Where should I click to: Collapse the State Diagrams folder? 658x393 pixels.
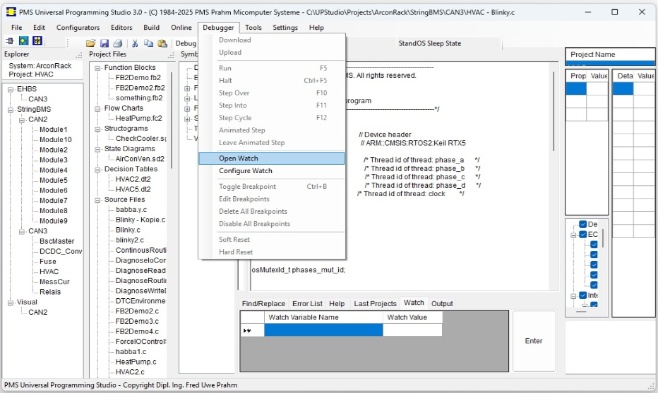pyautogui.click(x=97, y=149)
